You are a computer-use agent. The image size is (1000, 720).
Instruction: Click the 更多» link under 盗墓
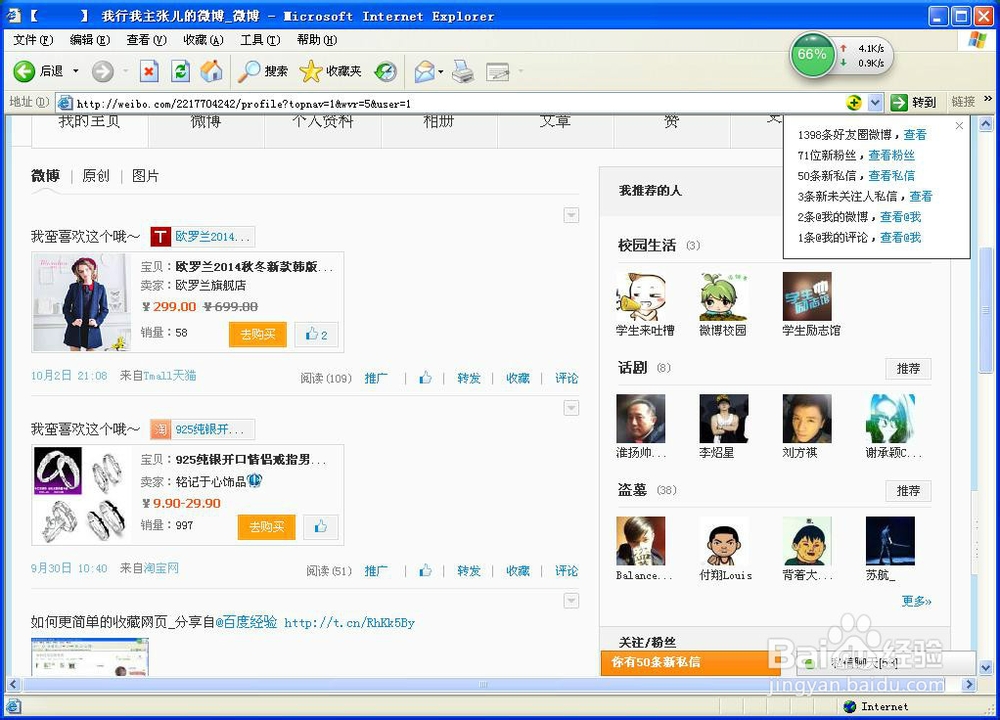[x=916, y=601]
